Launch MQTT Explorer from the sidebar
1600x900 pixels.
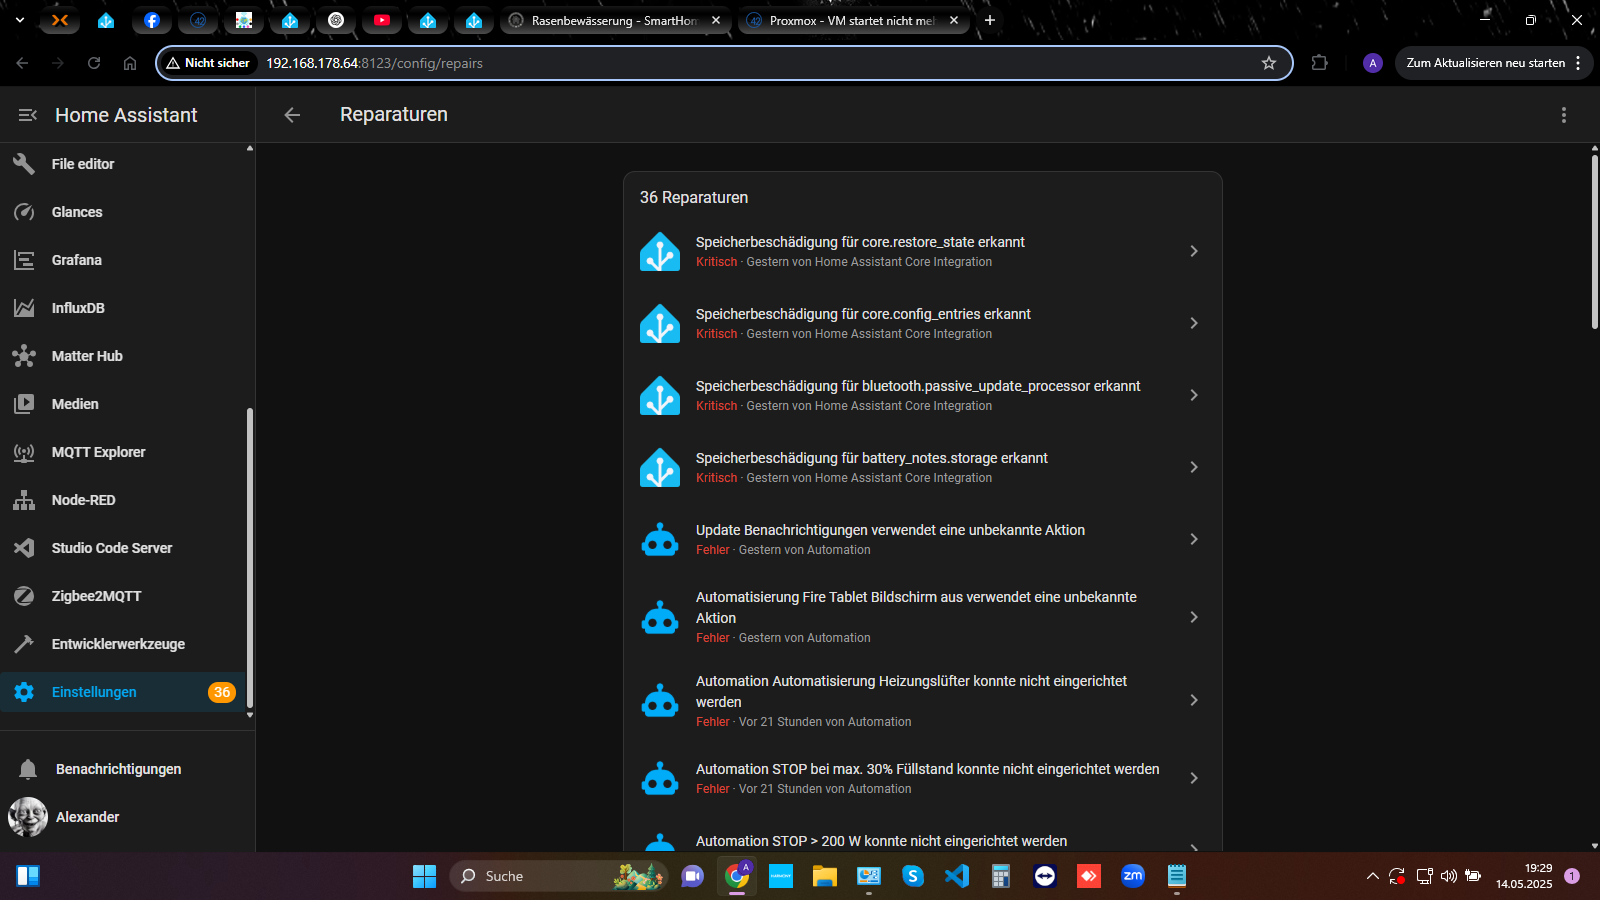[98, 452]
